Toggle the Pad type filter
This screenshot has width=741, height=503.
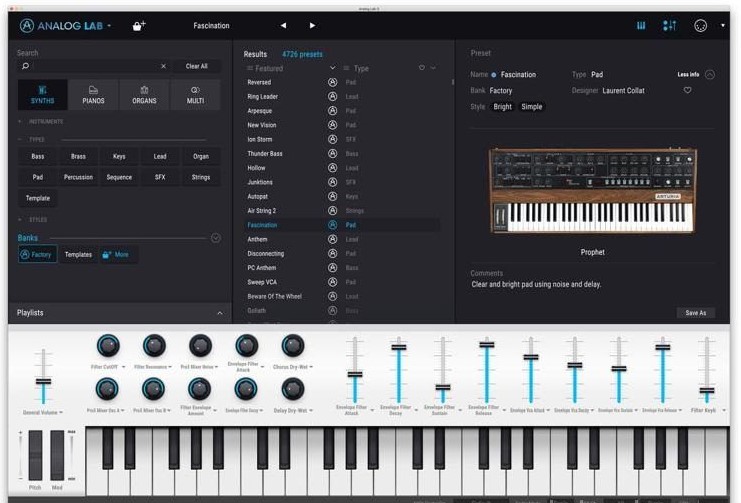point(38,177)
